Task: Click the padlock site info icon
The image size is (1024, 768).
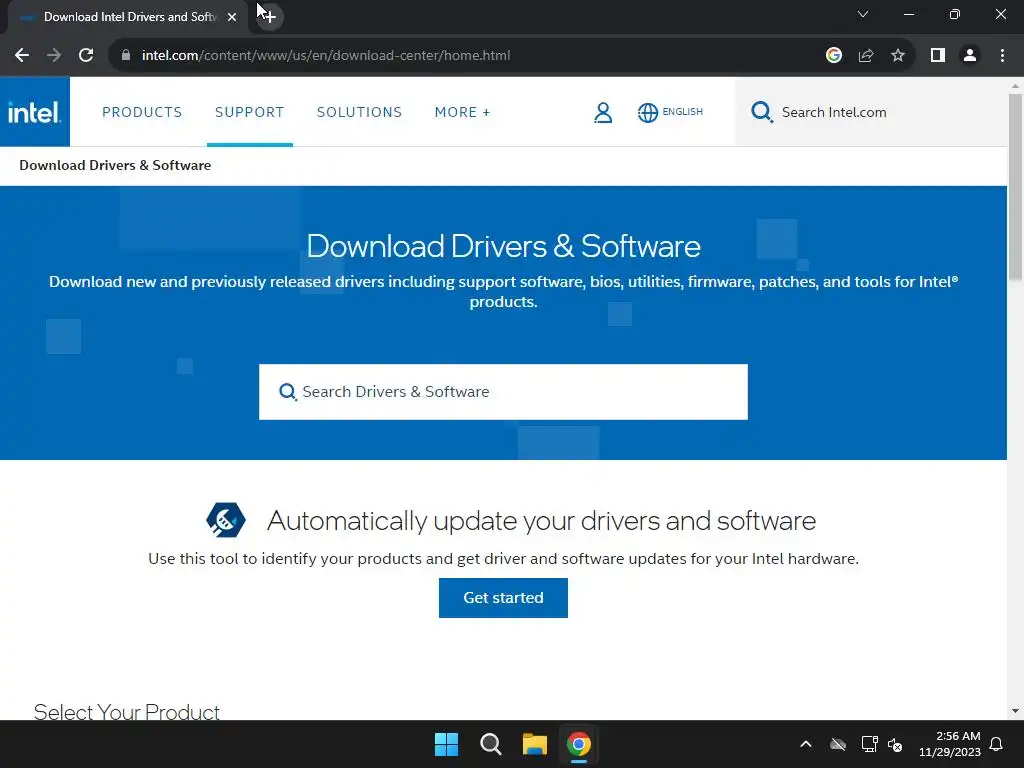Action: tap(126, 56)
